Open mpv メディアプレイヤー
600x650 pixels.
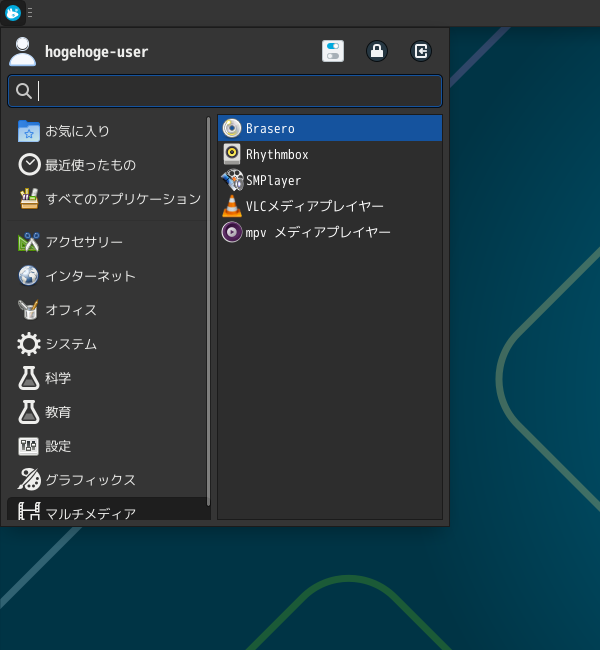tap(232, 232)
